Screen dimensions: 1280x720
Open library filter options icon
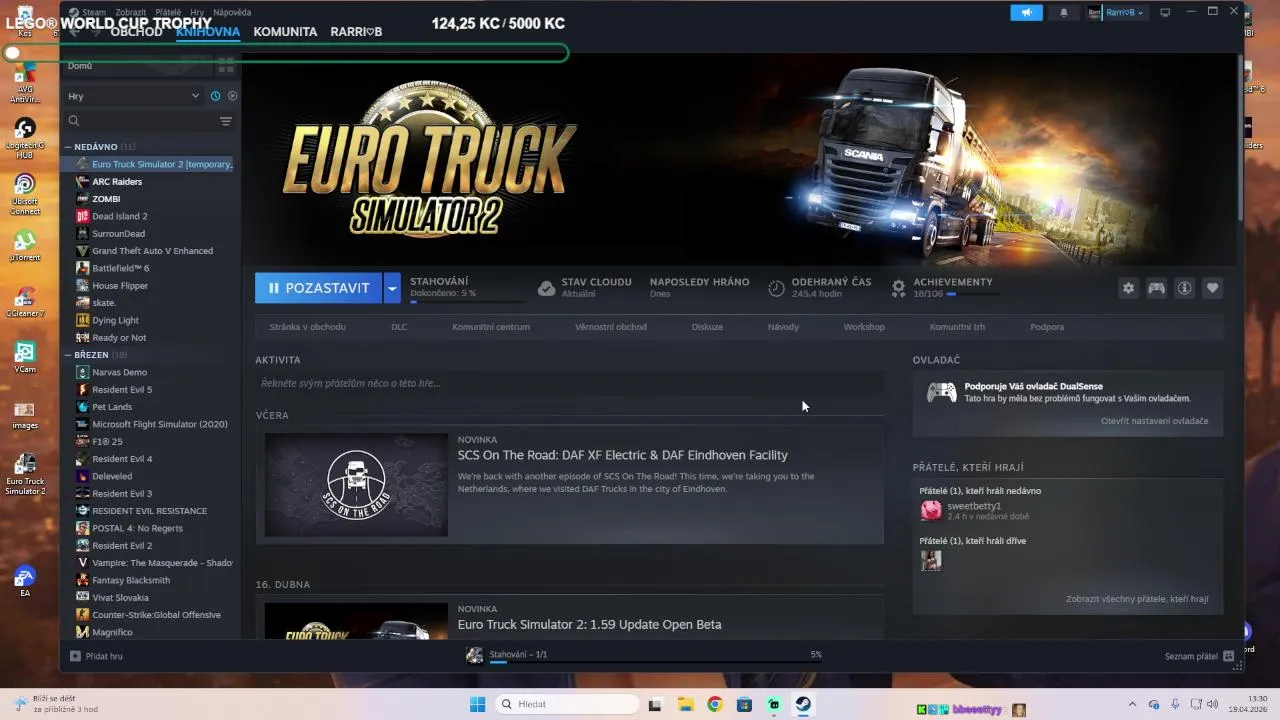click(226, 121)
